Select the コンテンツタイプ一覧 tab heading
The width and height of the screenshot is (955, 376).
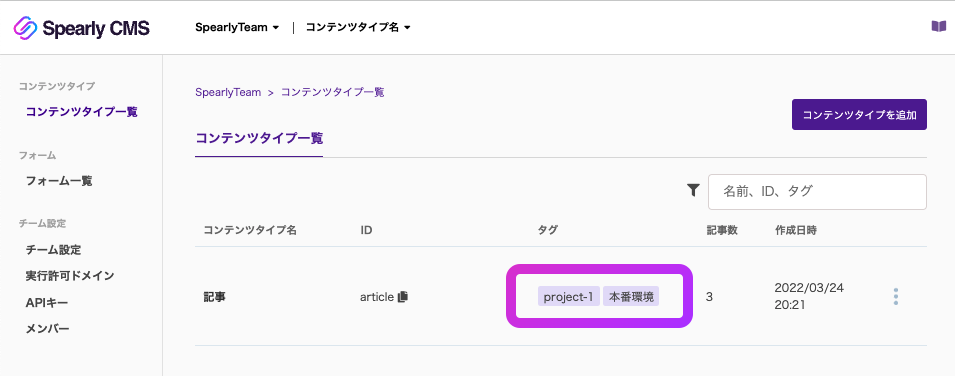[259, 138]
